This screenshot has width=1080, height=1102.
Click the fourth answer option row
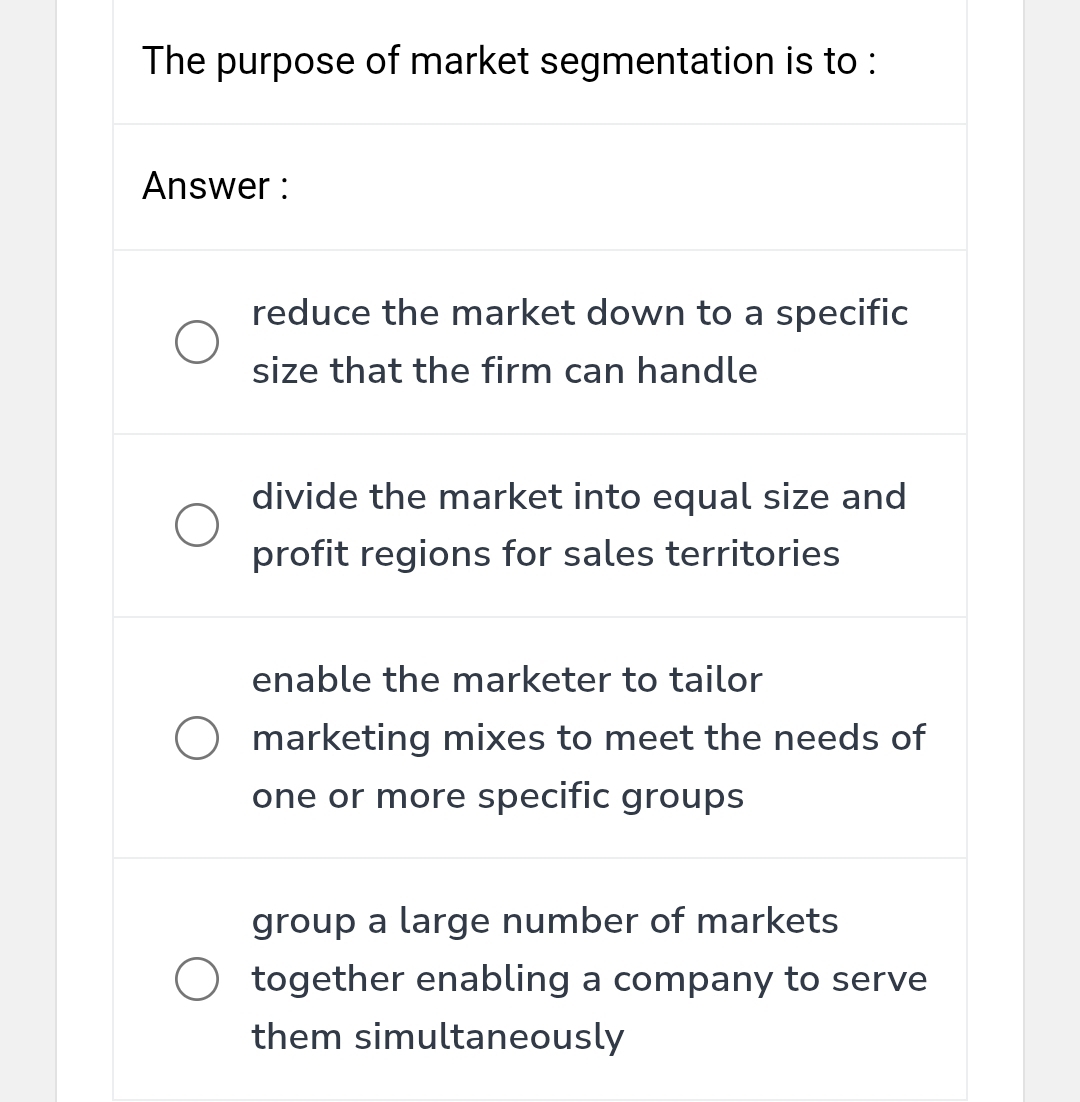(540, 979)
